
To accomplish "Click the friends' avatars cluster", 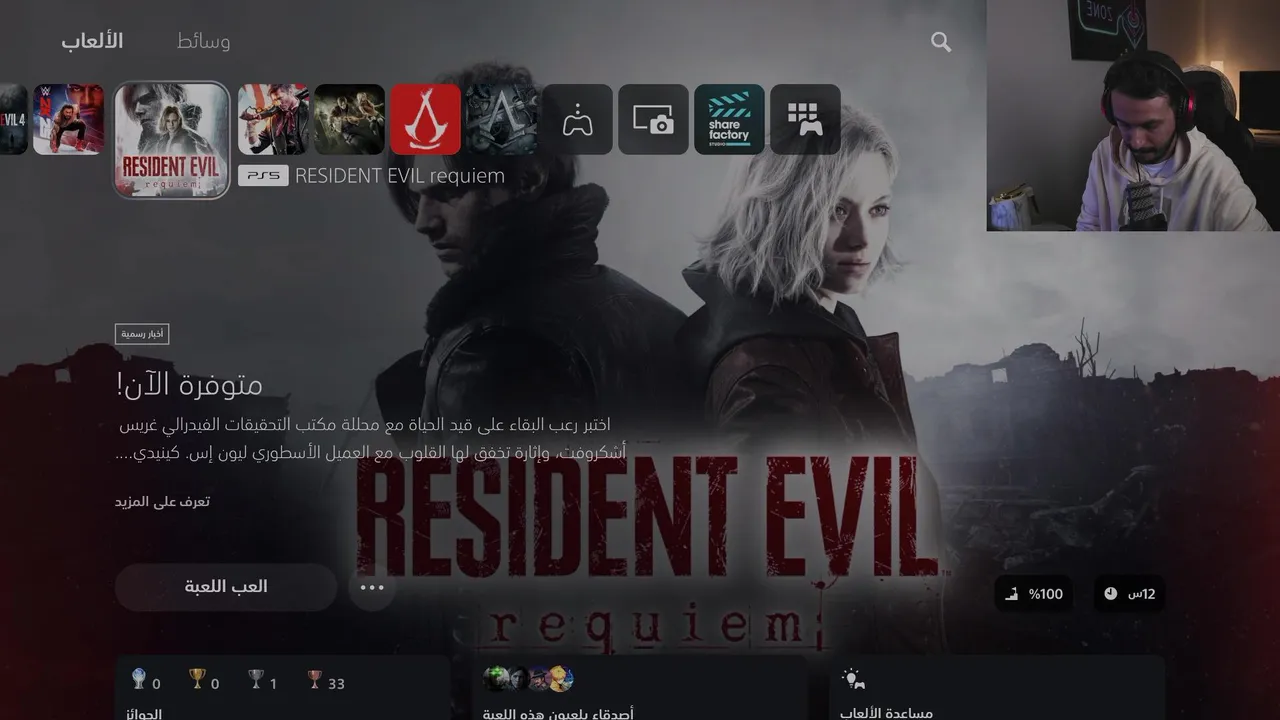I will tap(528, 679).
